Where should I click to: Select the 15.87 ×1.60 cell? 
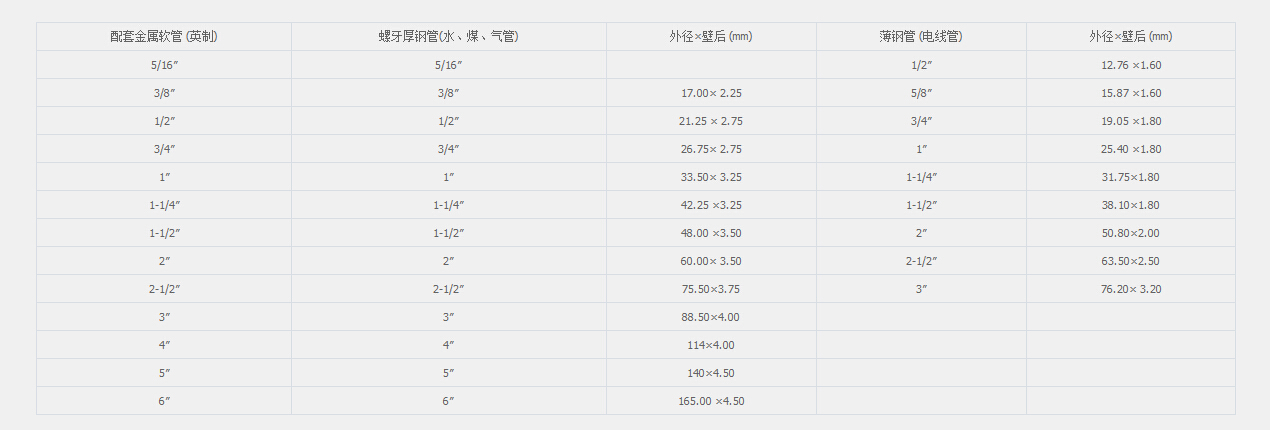[1131, 93]
